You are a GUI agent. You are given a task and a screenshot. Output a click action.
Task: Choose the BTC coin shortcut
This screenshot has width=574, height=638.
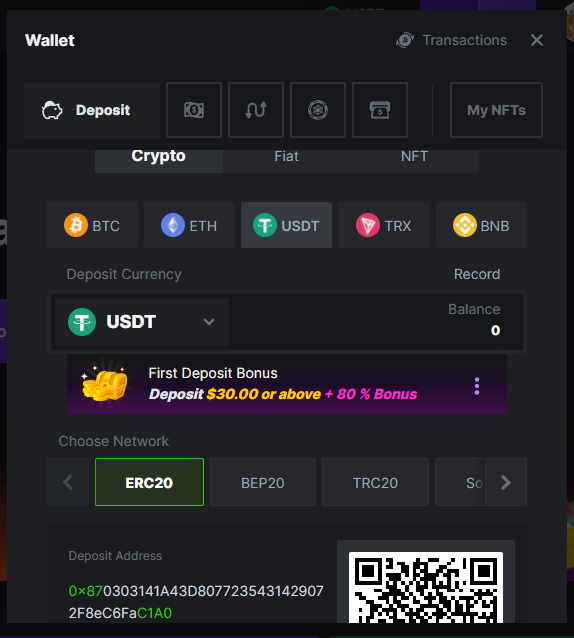coord(92,225)
